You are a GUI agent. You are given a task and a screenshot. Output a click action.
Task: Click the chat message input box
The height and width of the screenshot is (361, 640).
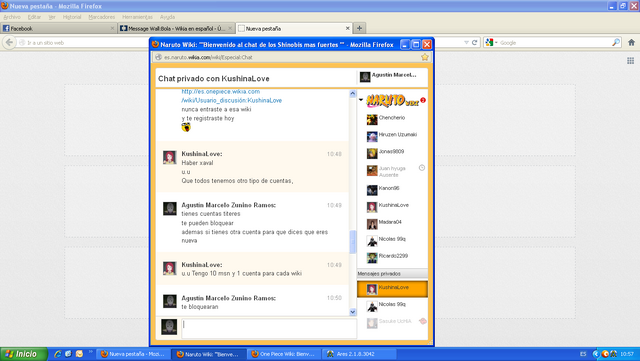pyautogui.click(x=269, y=328)
